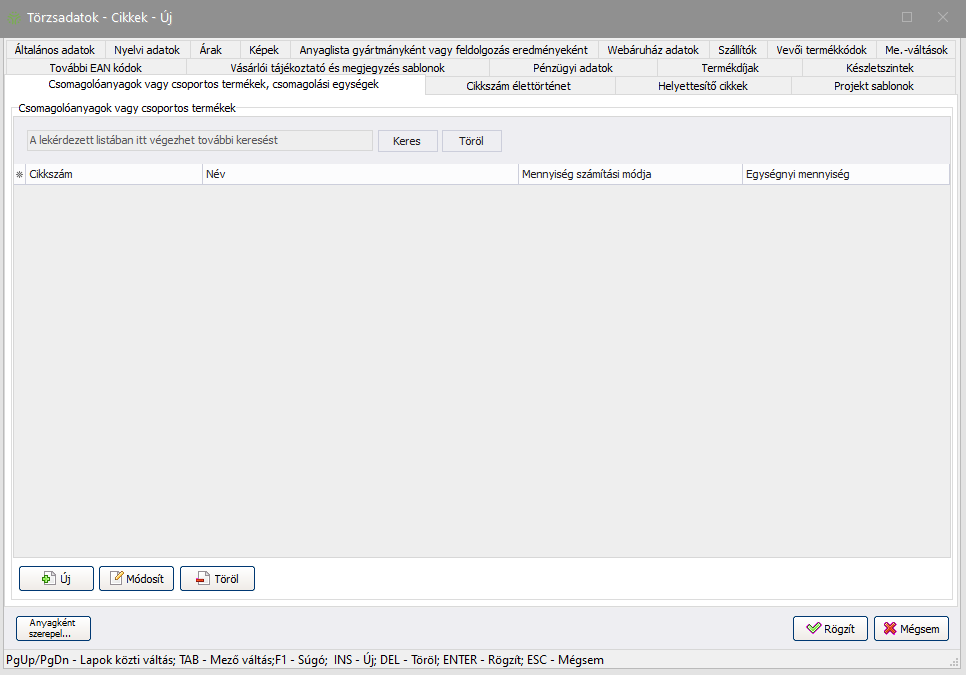This screenshot has height=675, width=966.
Task: Click the Módosít edit button
Action: [x=137, y=579]
